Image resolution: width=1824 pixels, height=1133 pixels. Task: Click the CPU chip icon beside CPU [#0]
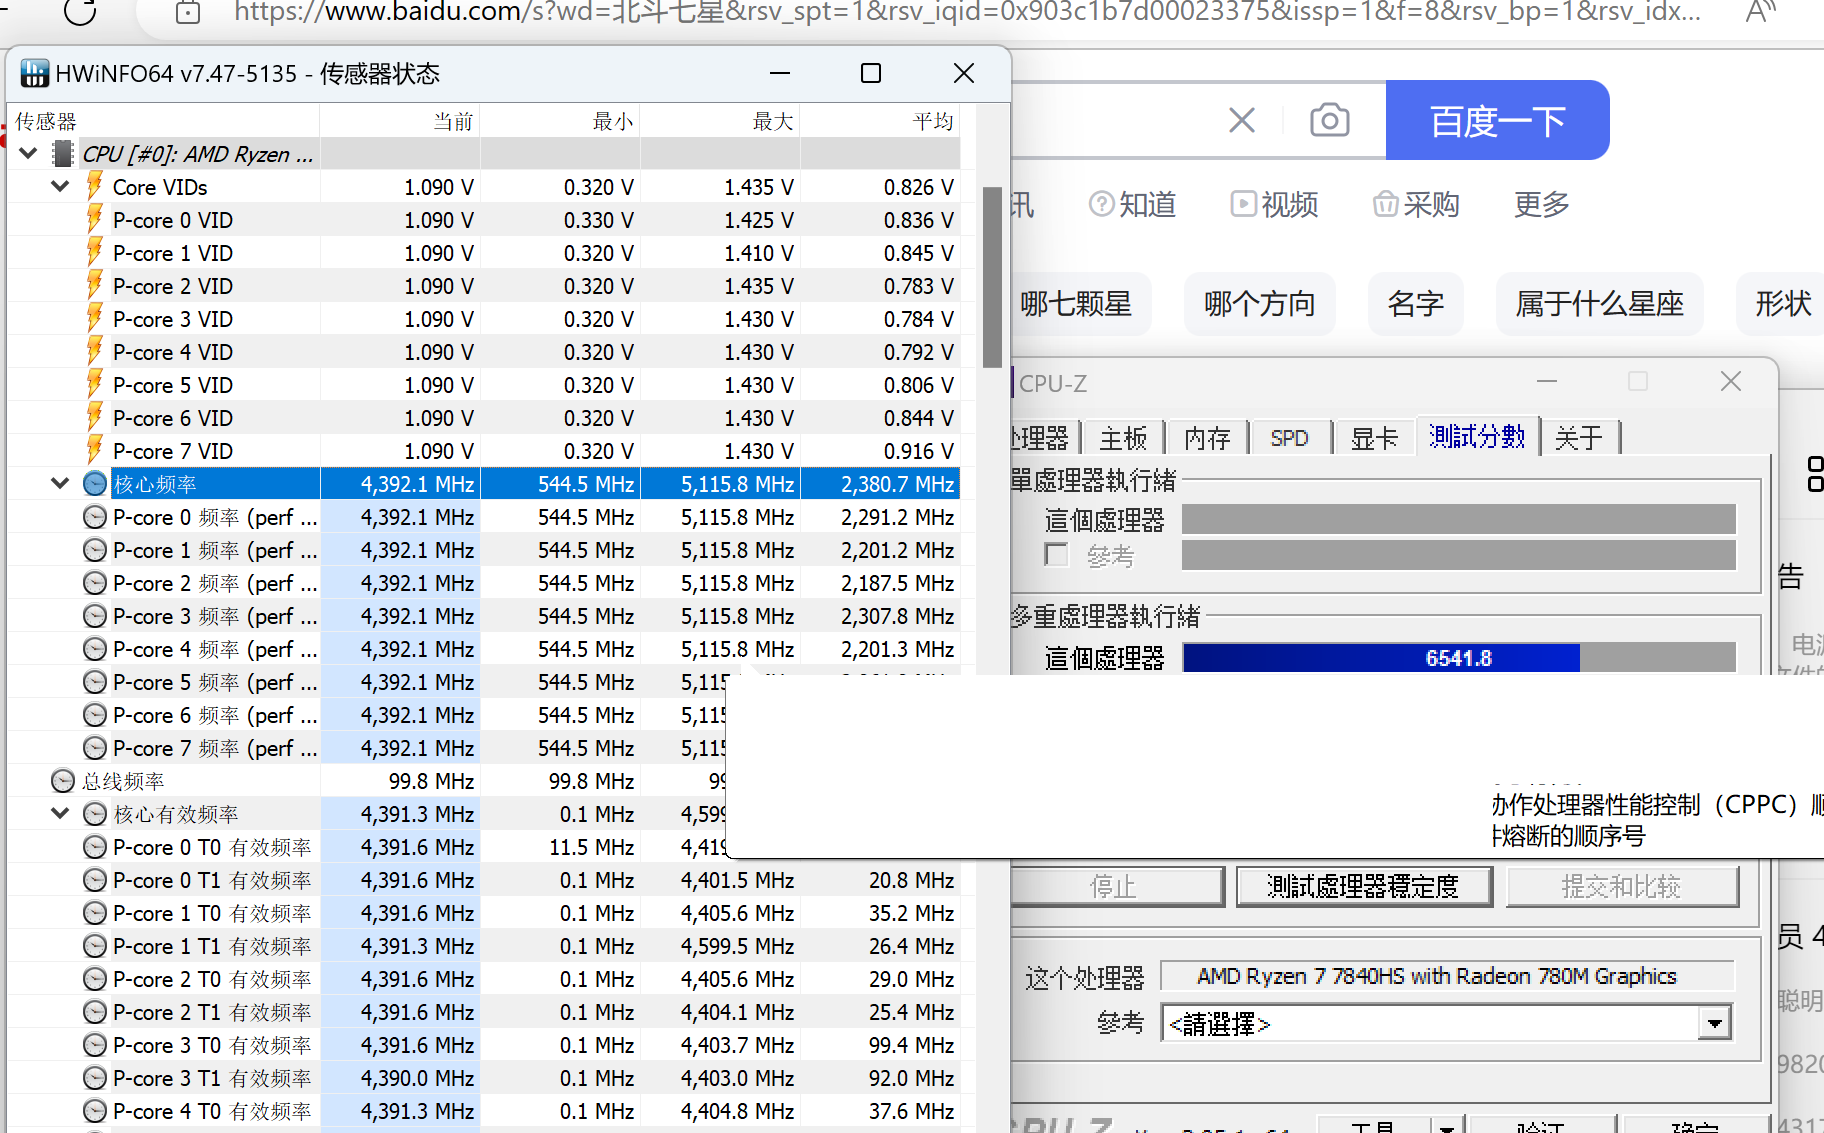coord(63,154)
